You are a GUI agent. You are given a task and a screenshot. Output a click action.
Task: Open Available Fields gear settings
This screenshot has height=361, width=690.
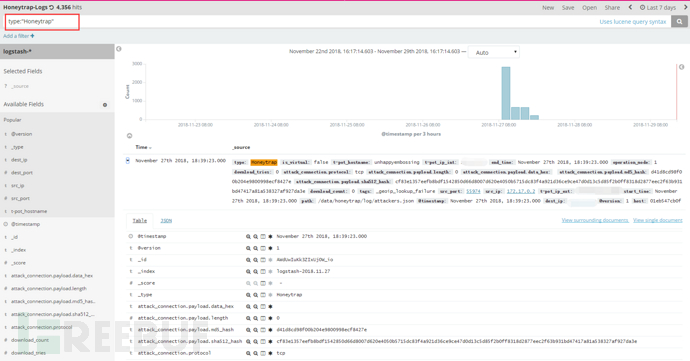(x=105, y=105)
